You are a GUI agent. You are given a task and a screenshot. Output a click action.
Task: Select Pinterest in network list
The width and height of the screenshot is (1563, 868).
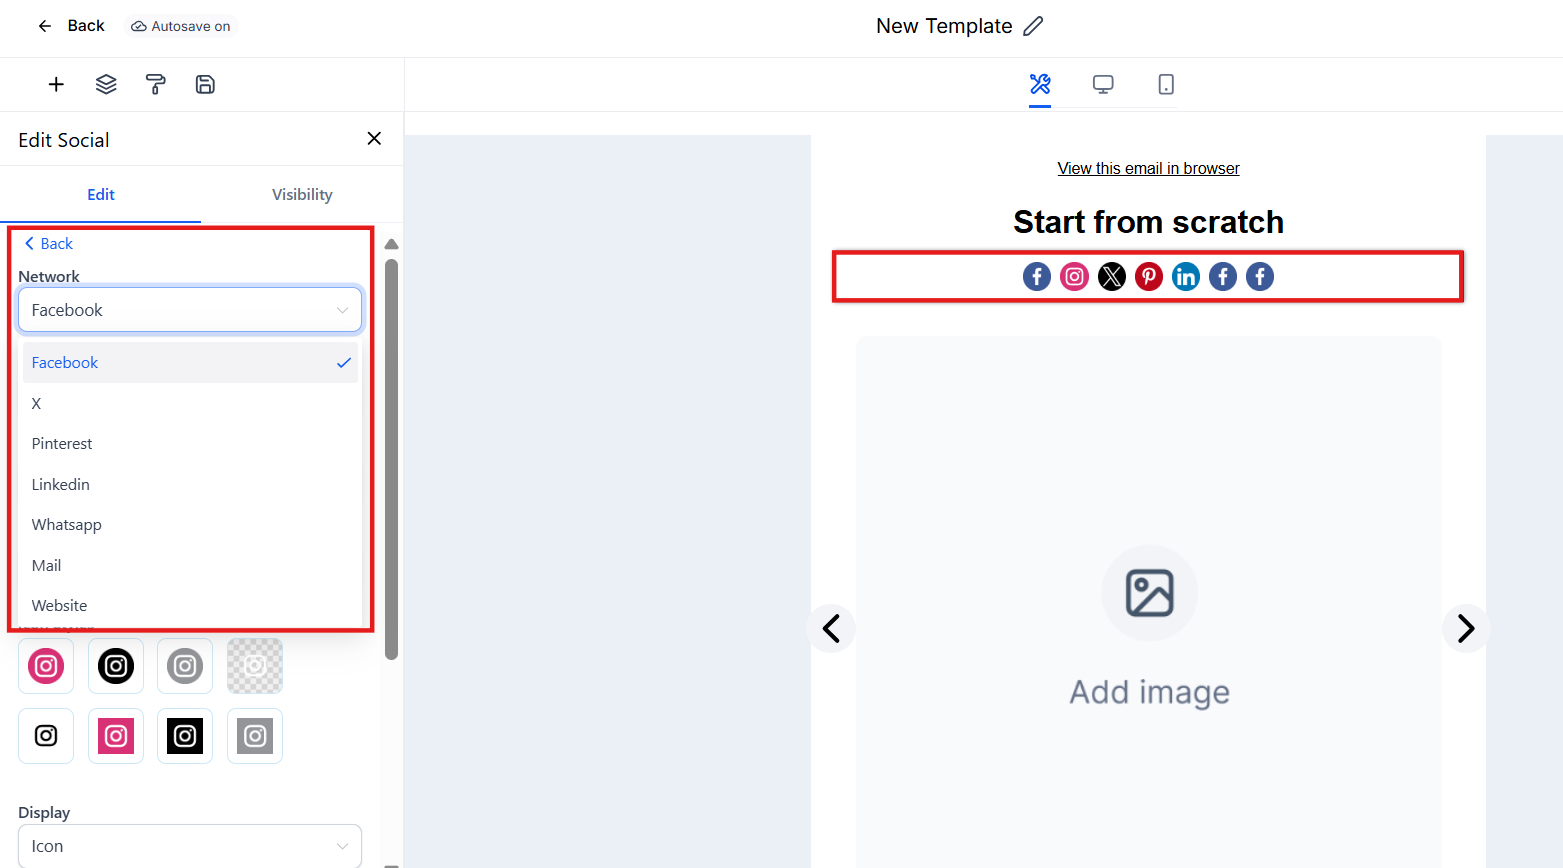pyautogui.click(x=190, y=444)
